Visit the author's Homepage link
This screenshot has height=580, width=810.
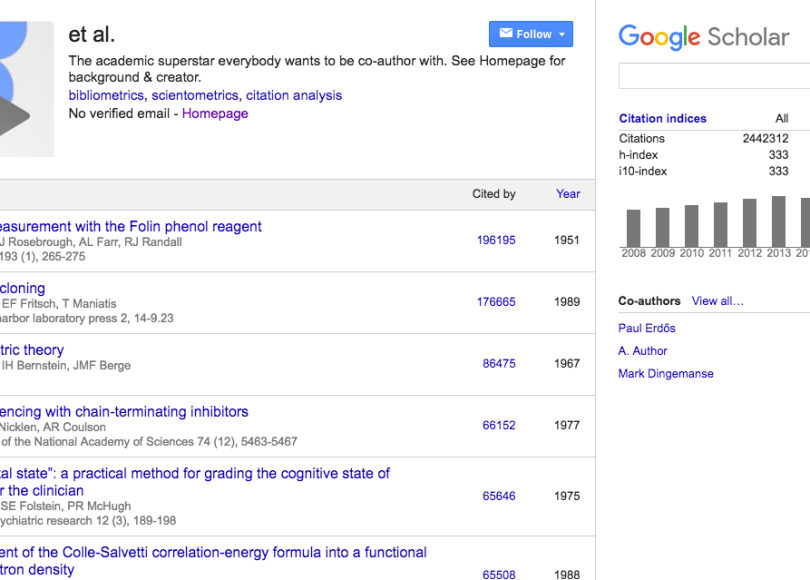point(215,114)
